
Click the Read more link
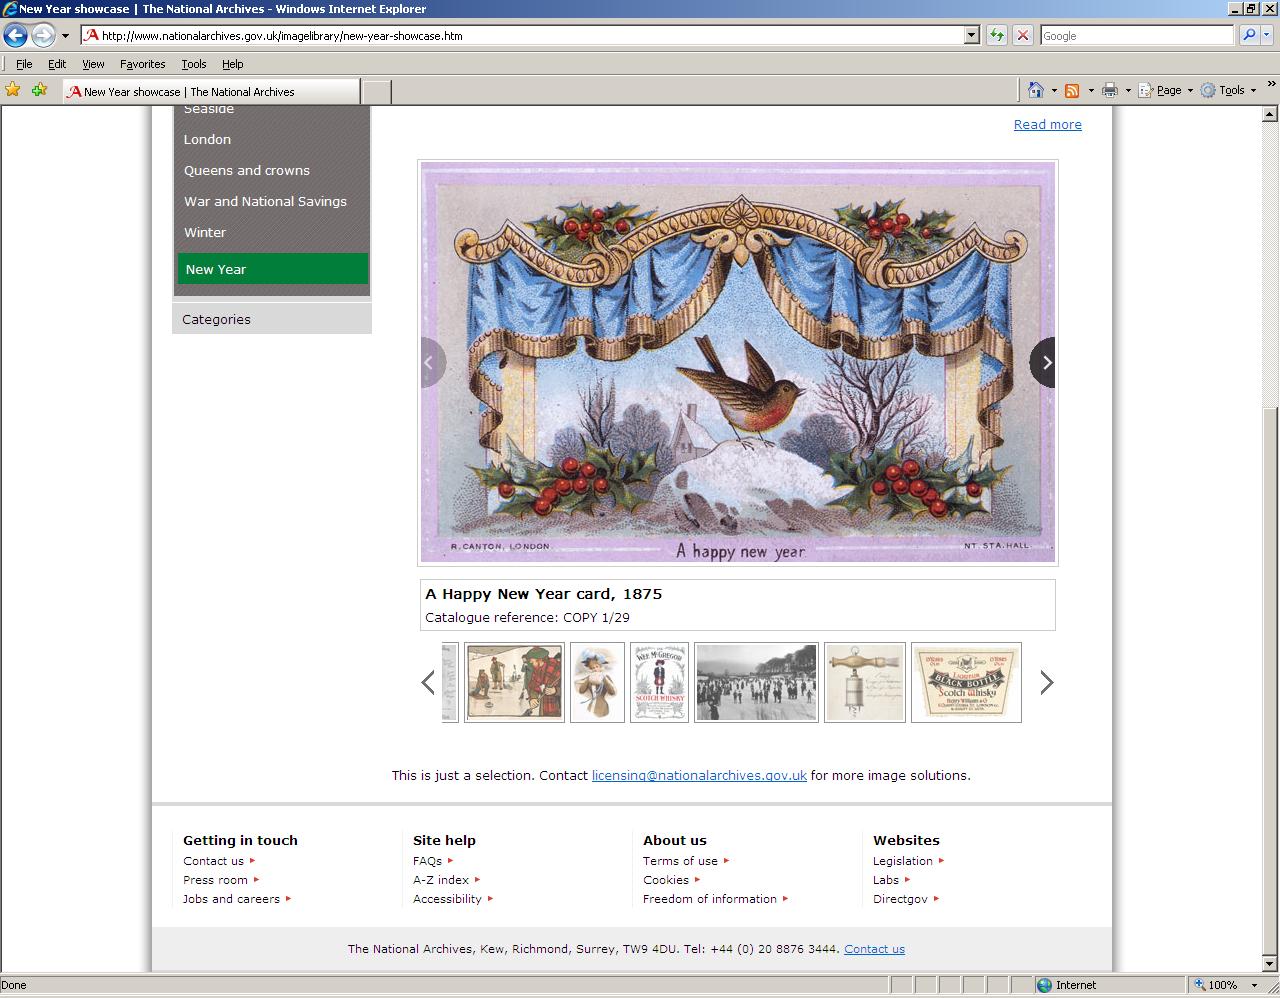[x=1047, y=124]
